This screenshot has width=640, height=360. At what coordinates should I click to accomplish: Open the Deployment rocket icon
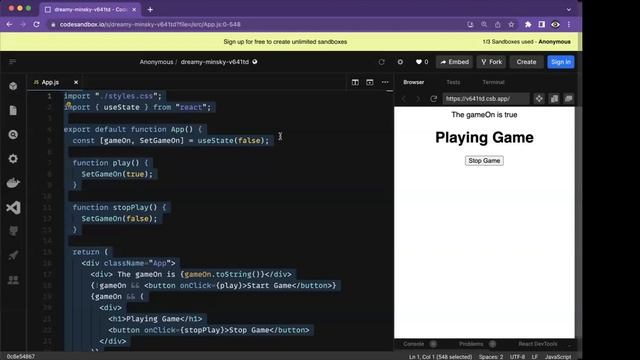click(13, 256)
